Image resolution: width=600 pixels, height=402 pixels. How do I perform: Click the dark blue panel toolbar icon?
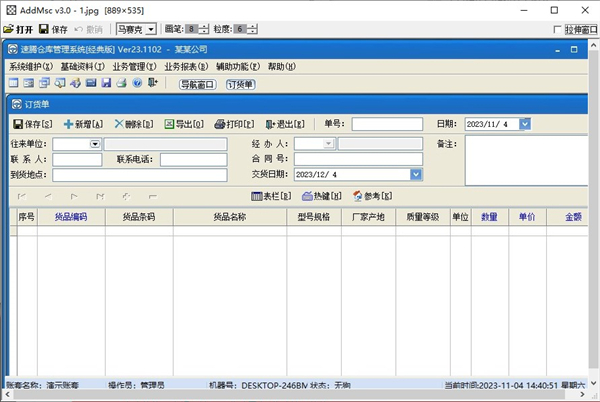pos(91,83)
